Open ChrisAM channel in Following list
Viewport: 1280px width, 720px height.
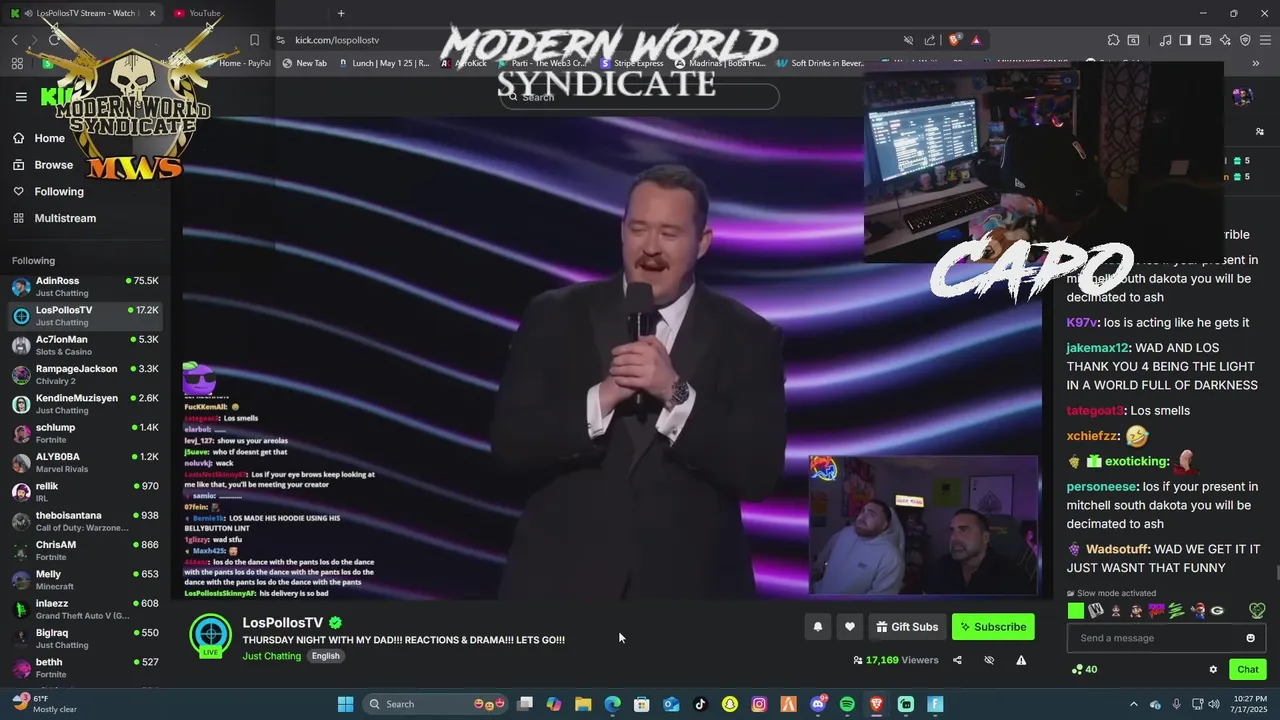coord(85,551)
